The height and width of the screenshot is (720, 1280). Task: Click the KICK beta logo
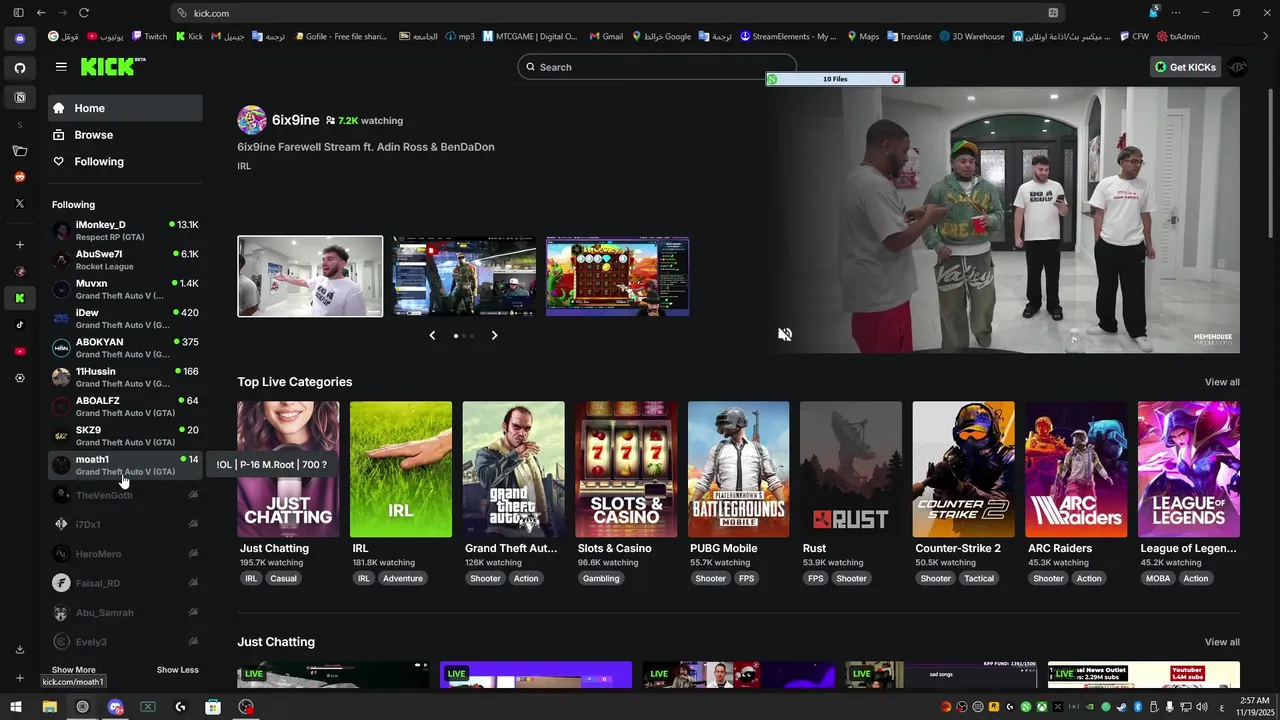(x=112, y=67)
